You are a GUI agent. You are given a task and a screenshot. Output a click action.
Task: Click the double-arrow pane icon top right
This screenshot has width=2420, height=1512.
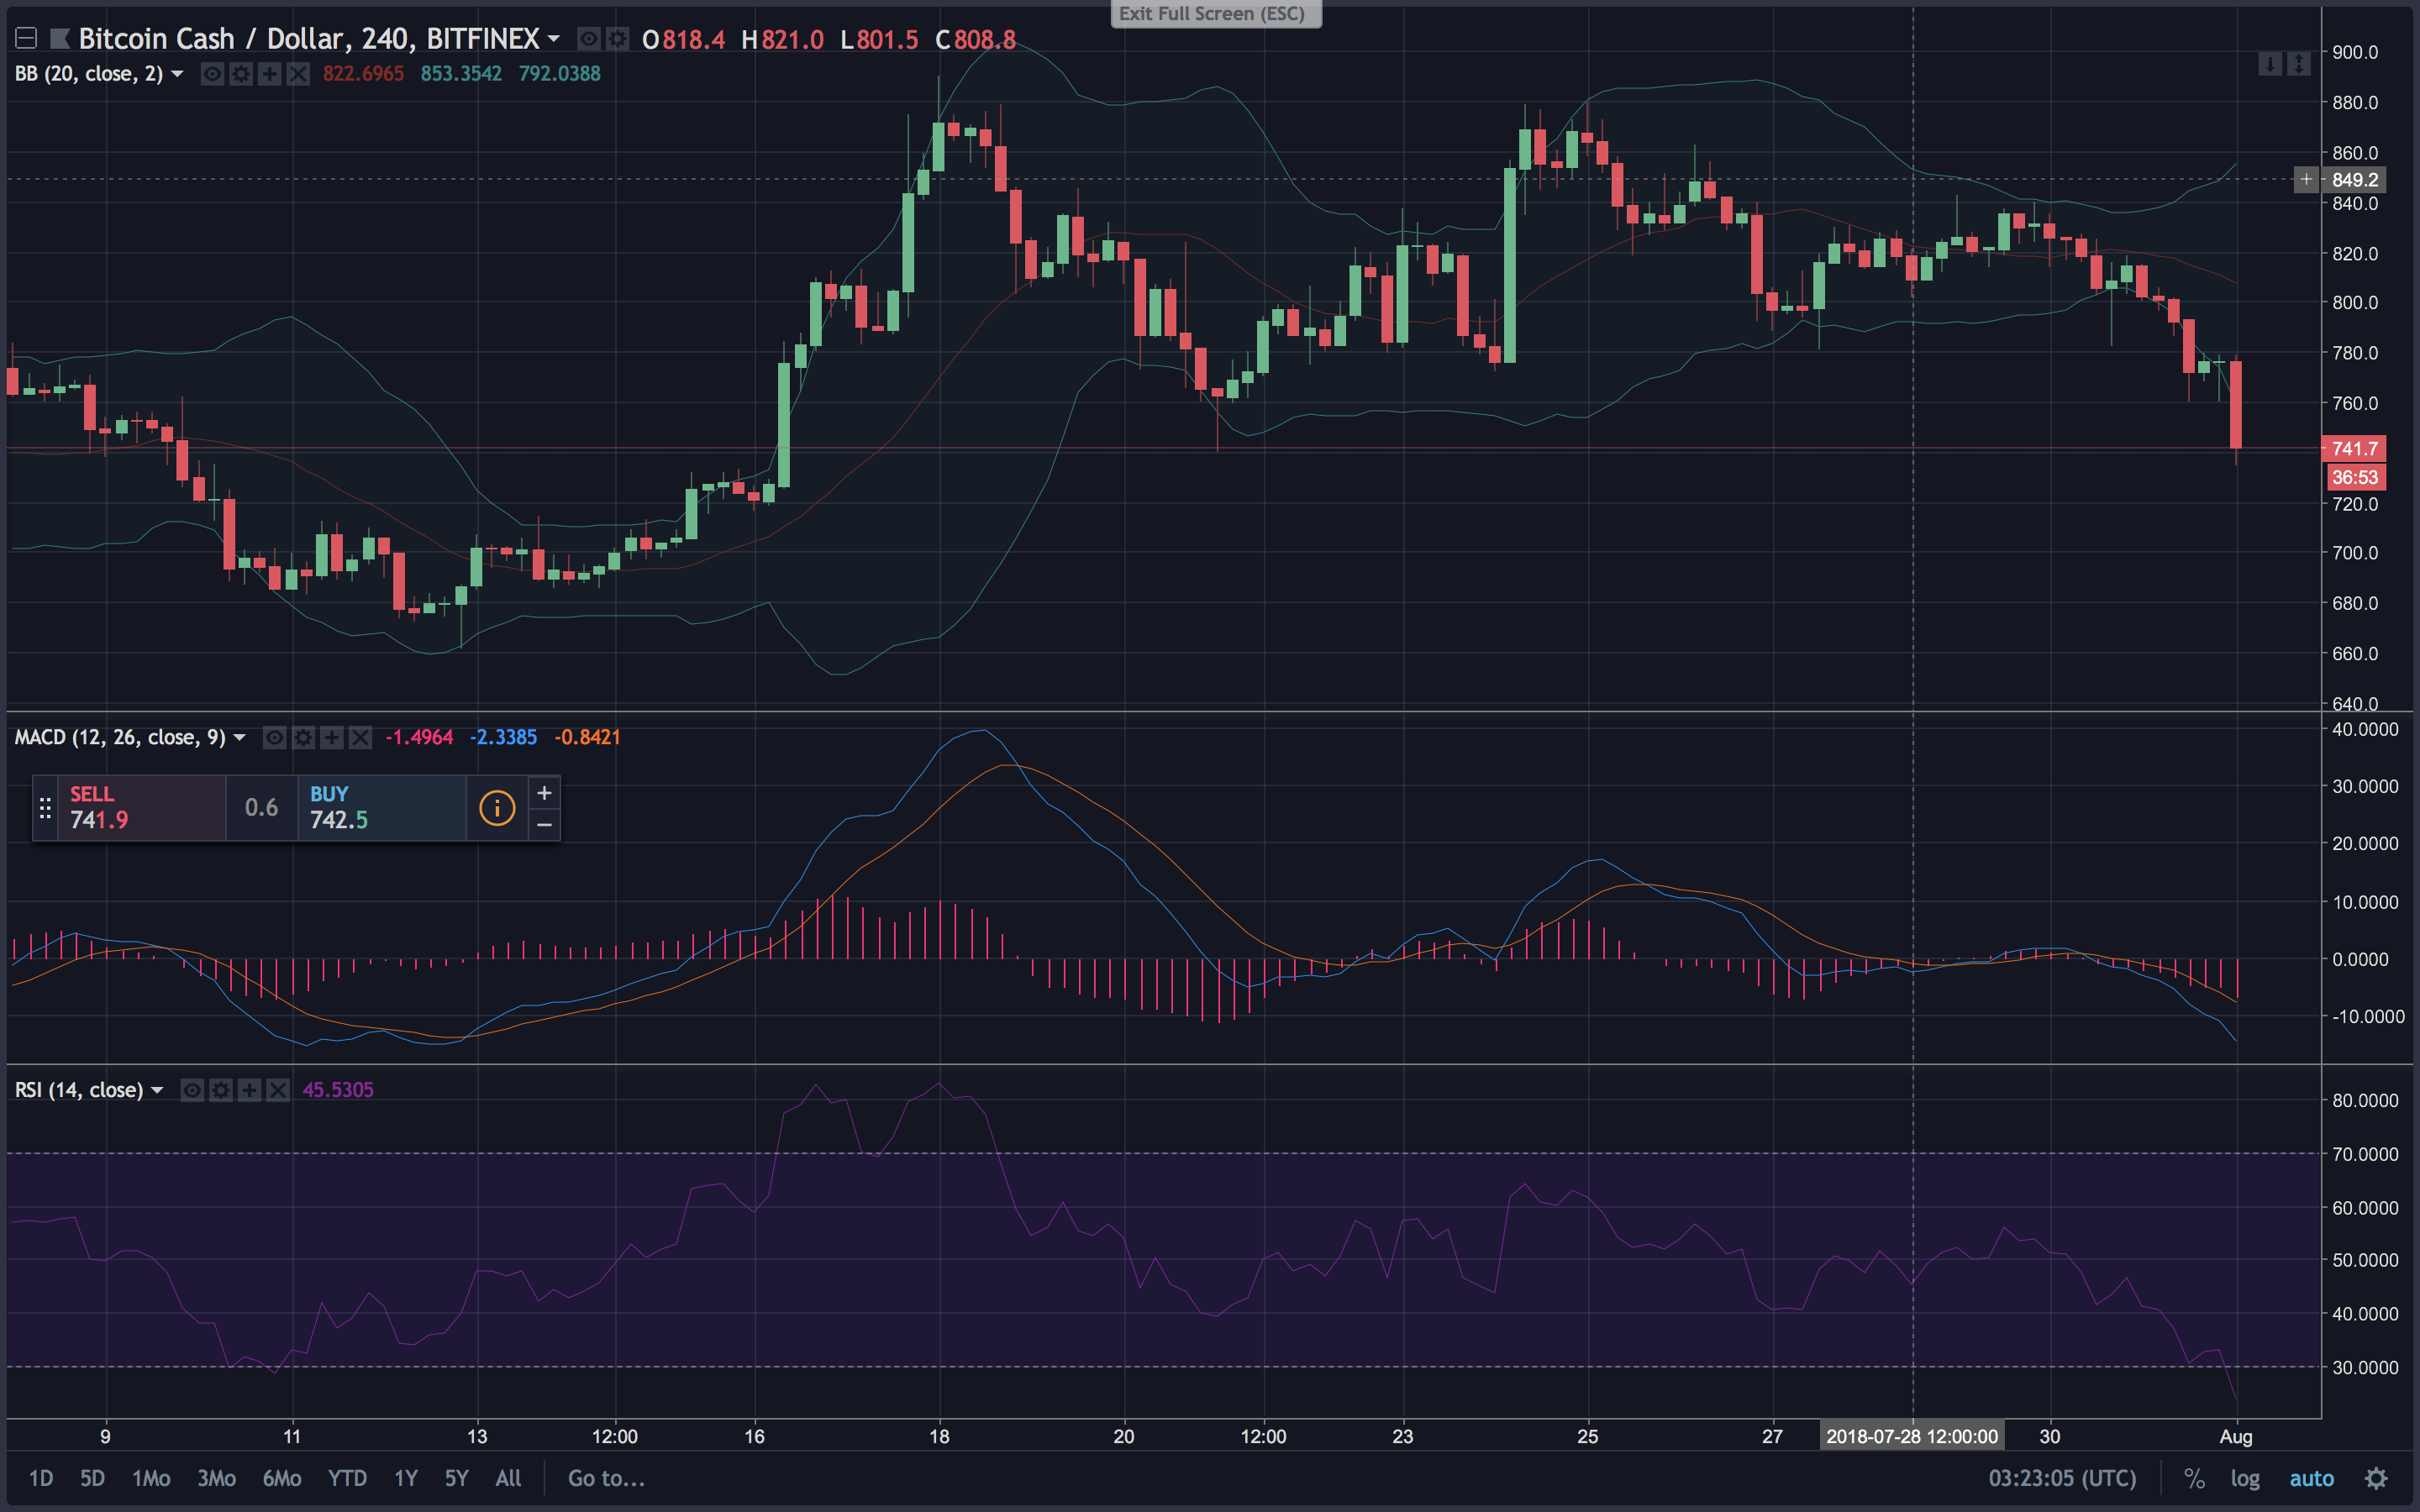[2299, 64]
